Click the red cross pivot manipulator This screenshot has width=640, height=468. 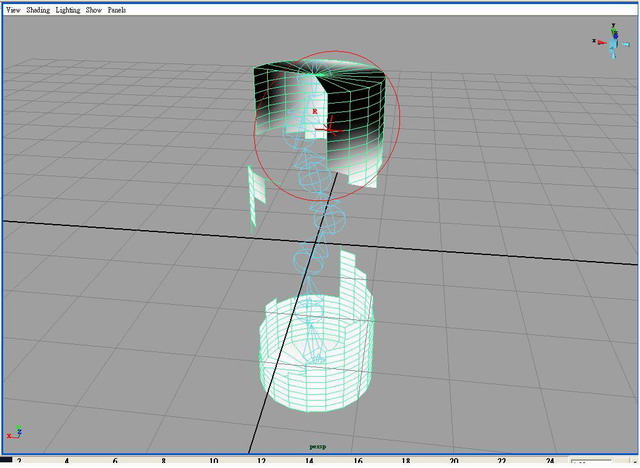[330, 129]
